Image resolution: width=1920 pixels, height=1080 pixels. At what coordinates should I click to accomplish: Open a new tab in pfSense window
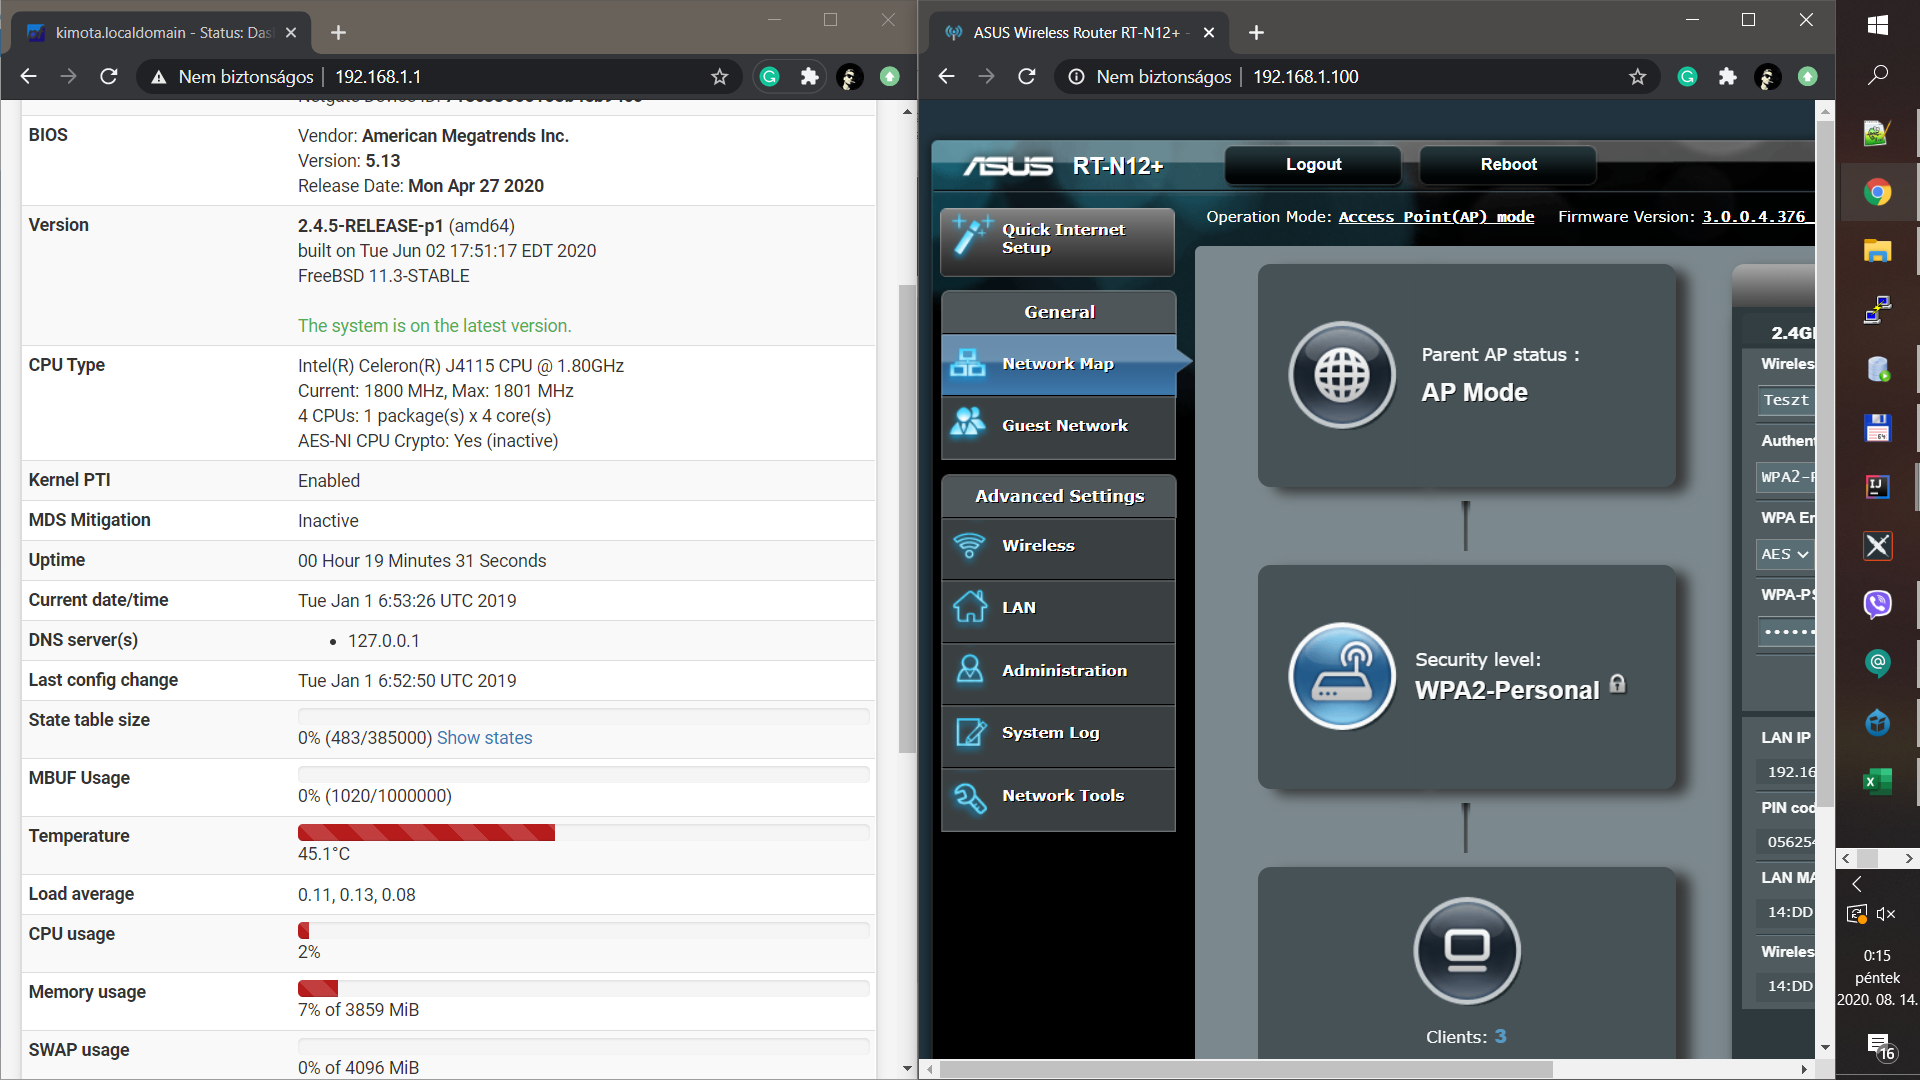338,33
